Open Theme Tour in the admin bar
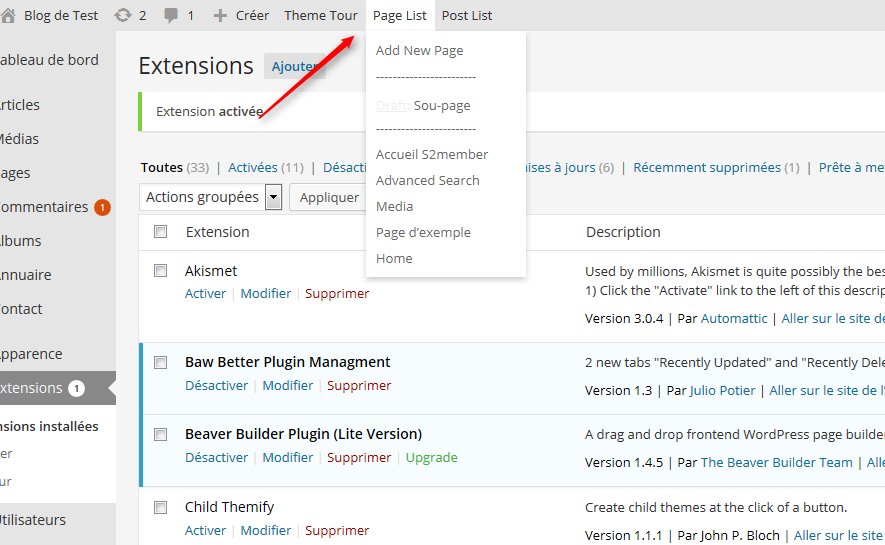 pyautogui.click(x=321, y=15)
